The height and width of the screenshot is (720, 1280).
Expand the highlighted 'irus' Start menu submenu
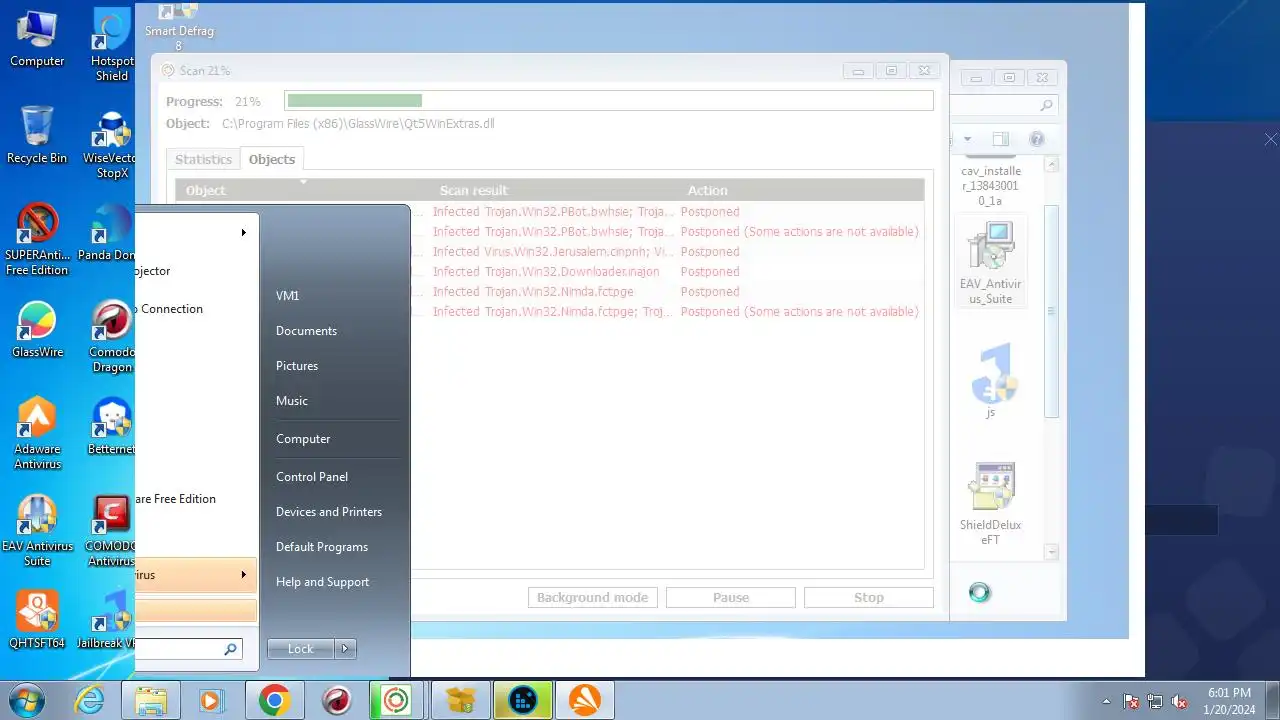243,575
